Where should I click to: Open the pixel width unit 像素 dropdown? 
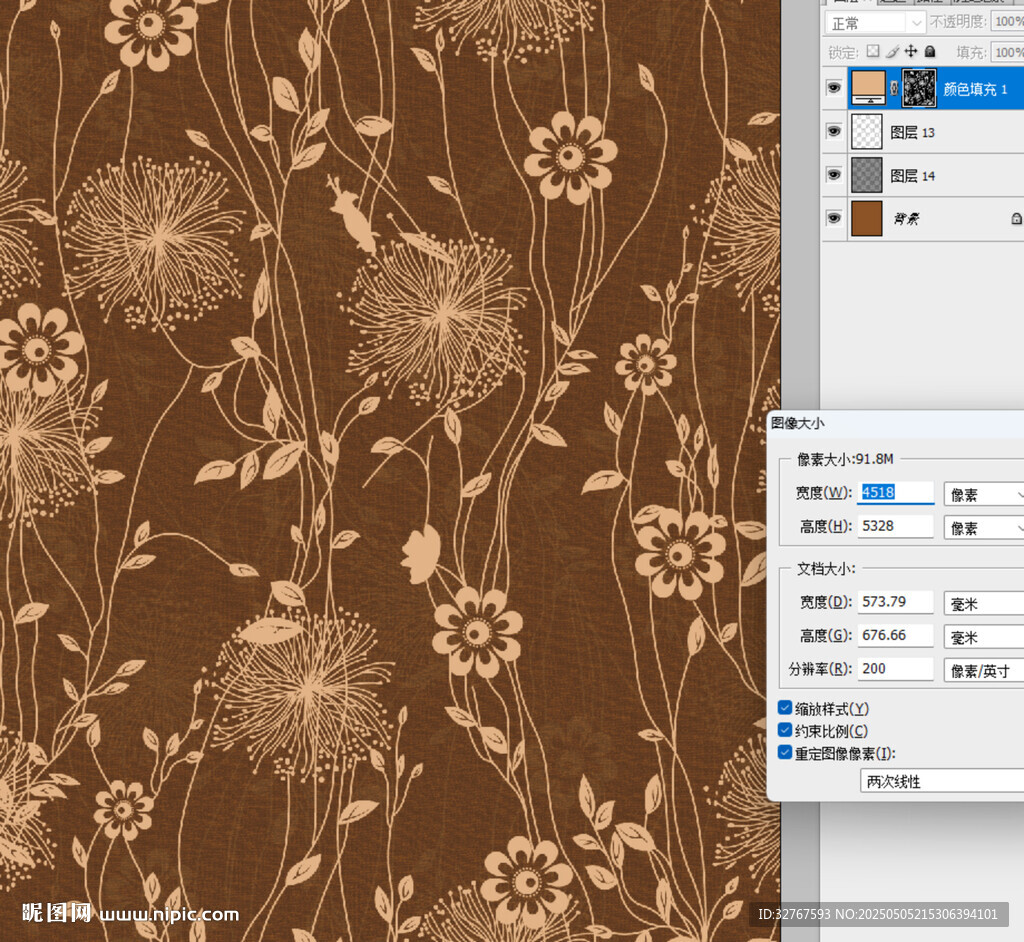point(984,494)
